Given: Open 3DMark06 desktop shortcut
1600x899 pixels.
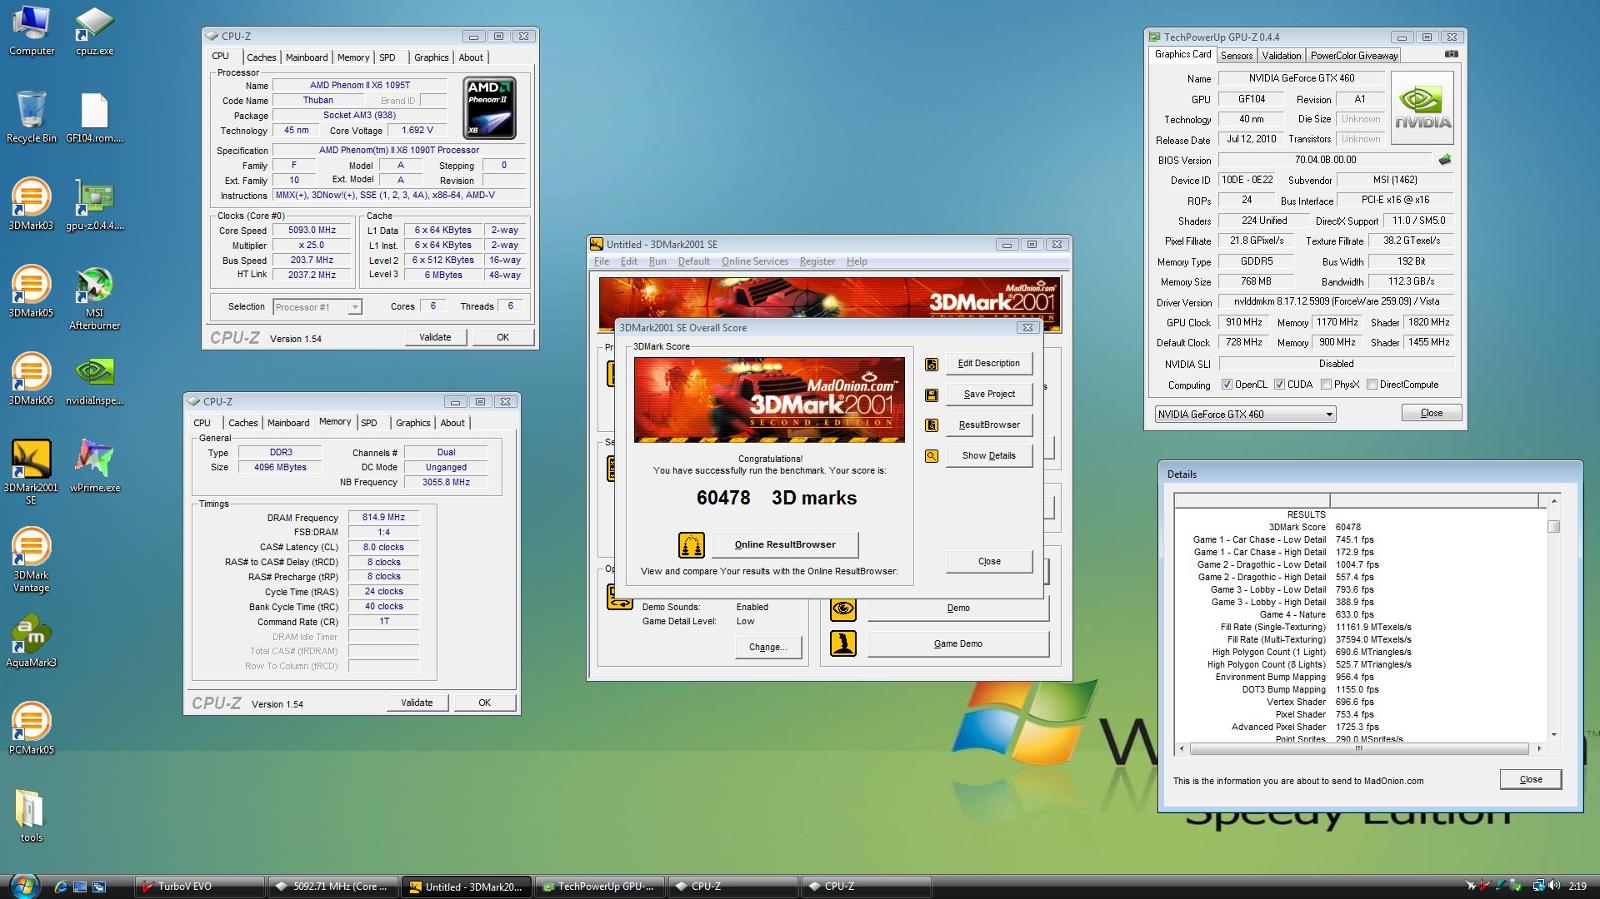Looking at the screenshot, I should click(31, 379).
